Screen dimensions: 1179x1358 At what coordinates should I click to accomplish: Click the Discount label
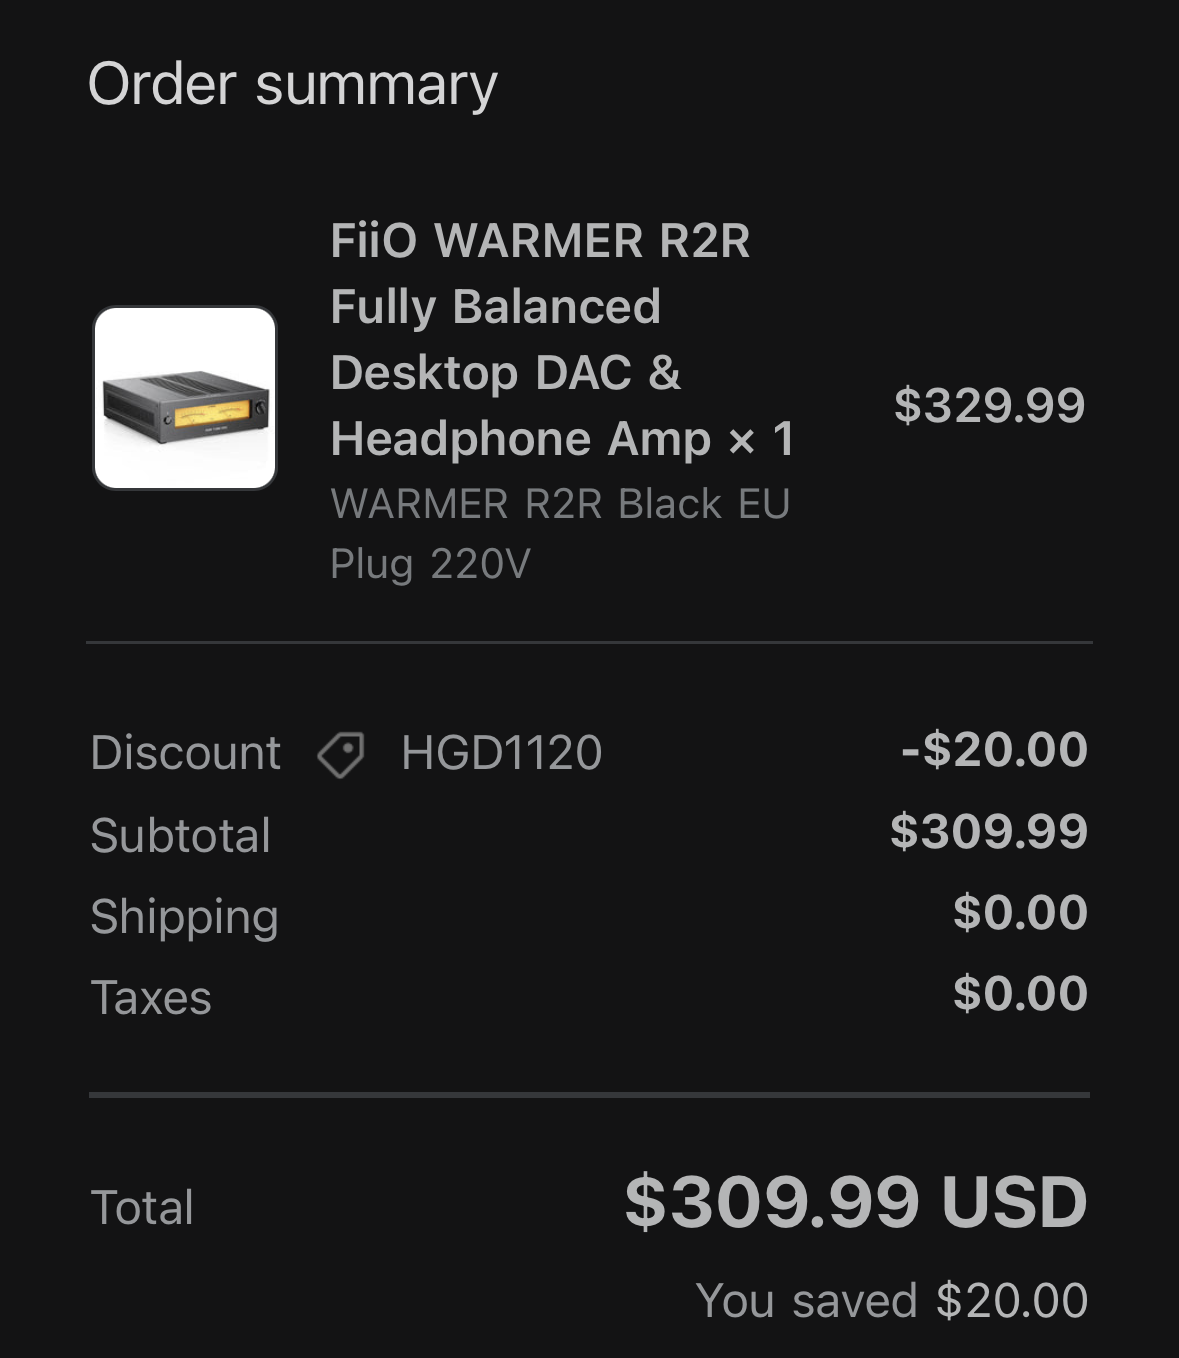185,753
